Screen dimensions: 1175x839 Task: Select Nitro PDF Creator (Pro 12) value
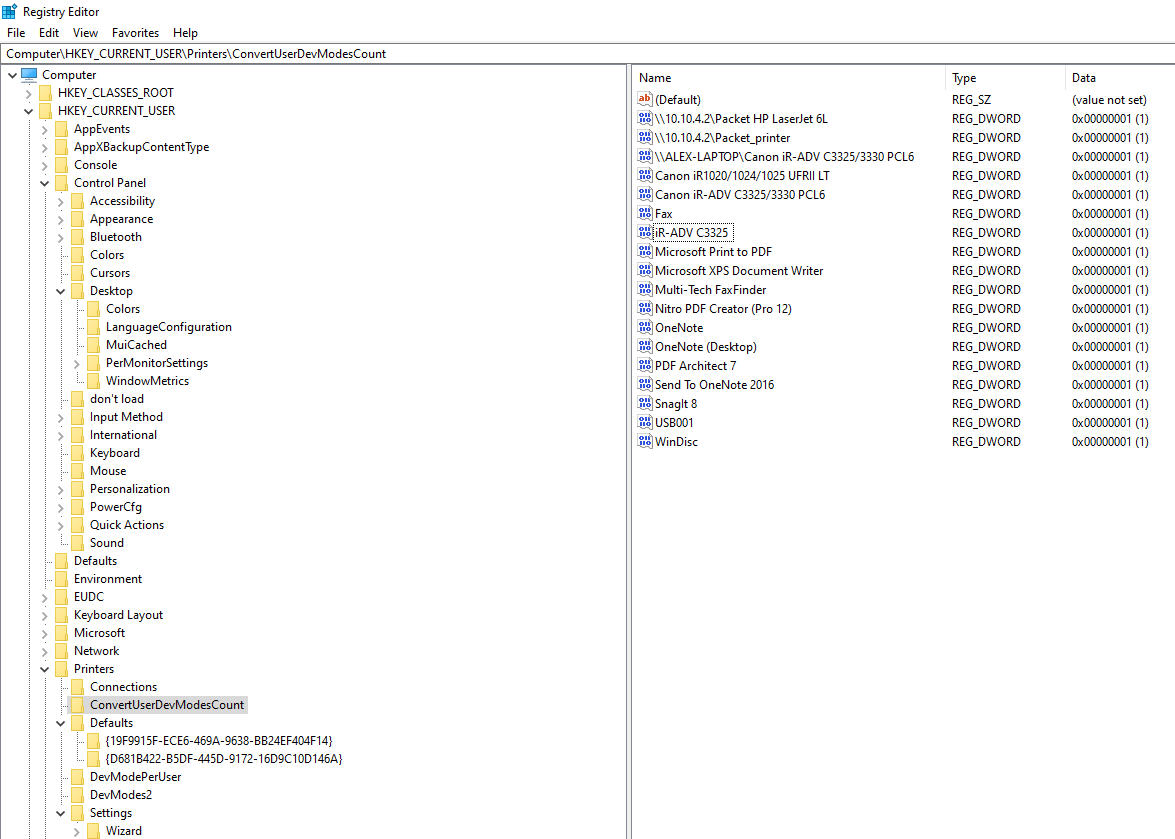(x=723, y=309)
